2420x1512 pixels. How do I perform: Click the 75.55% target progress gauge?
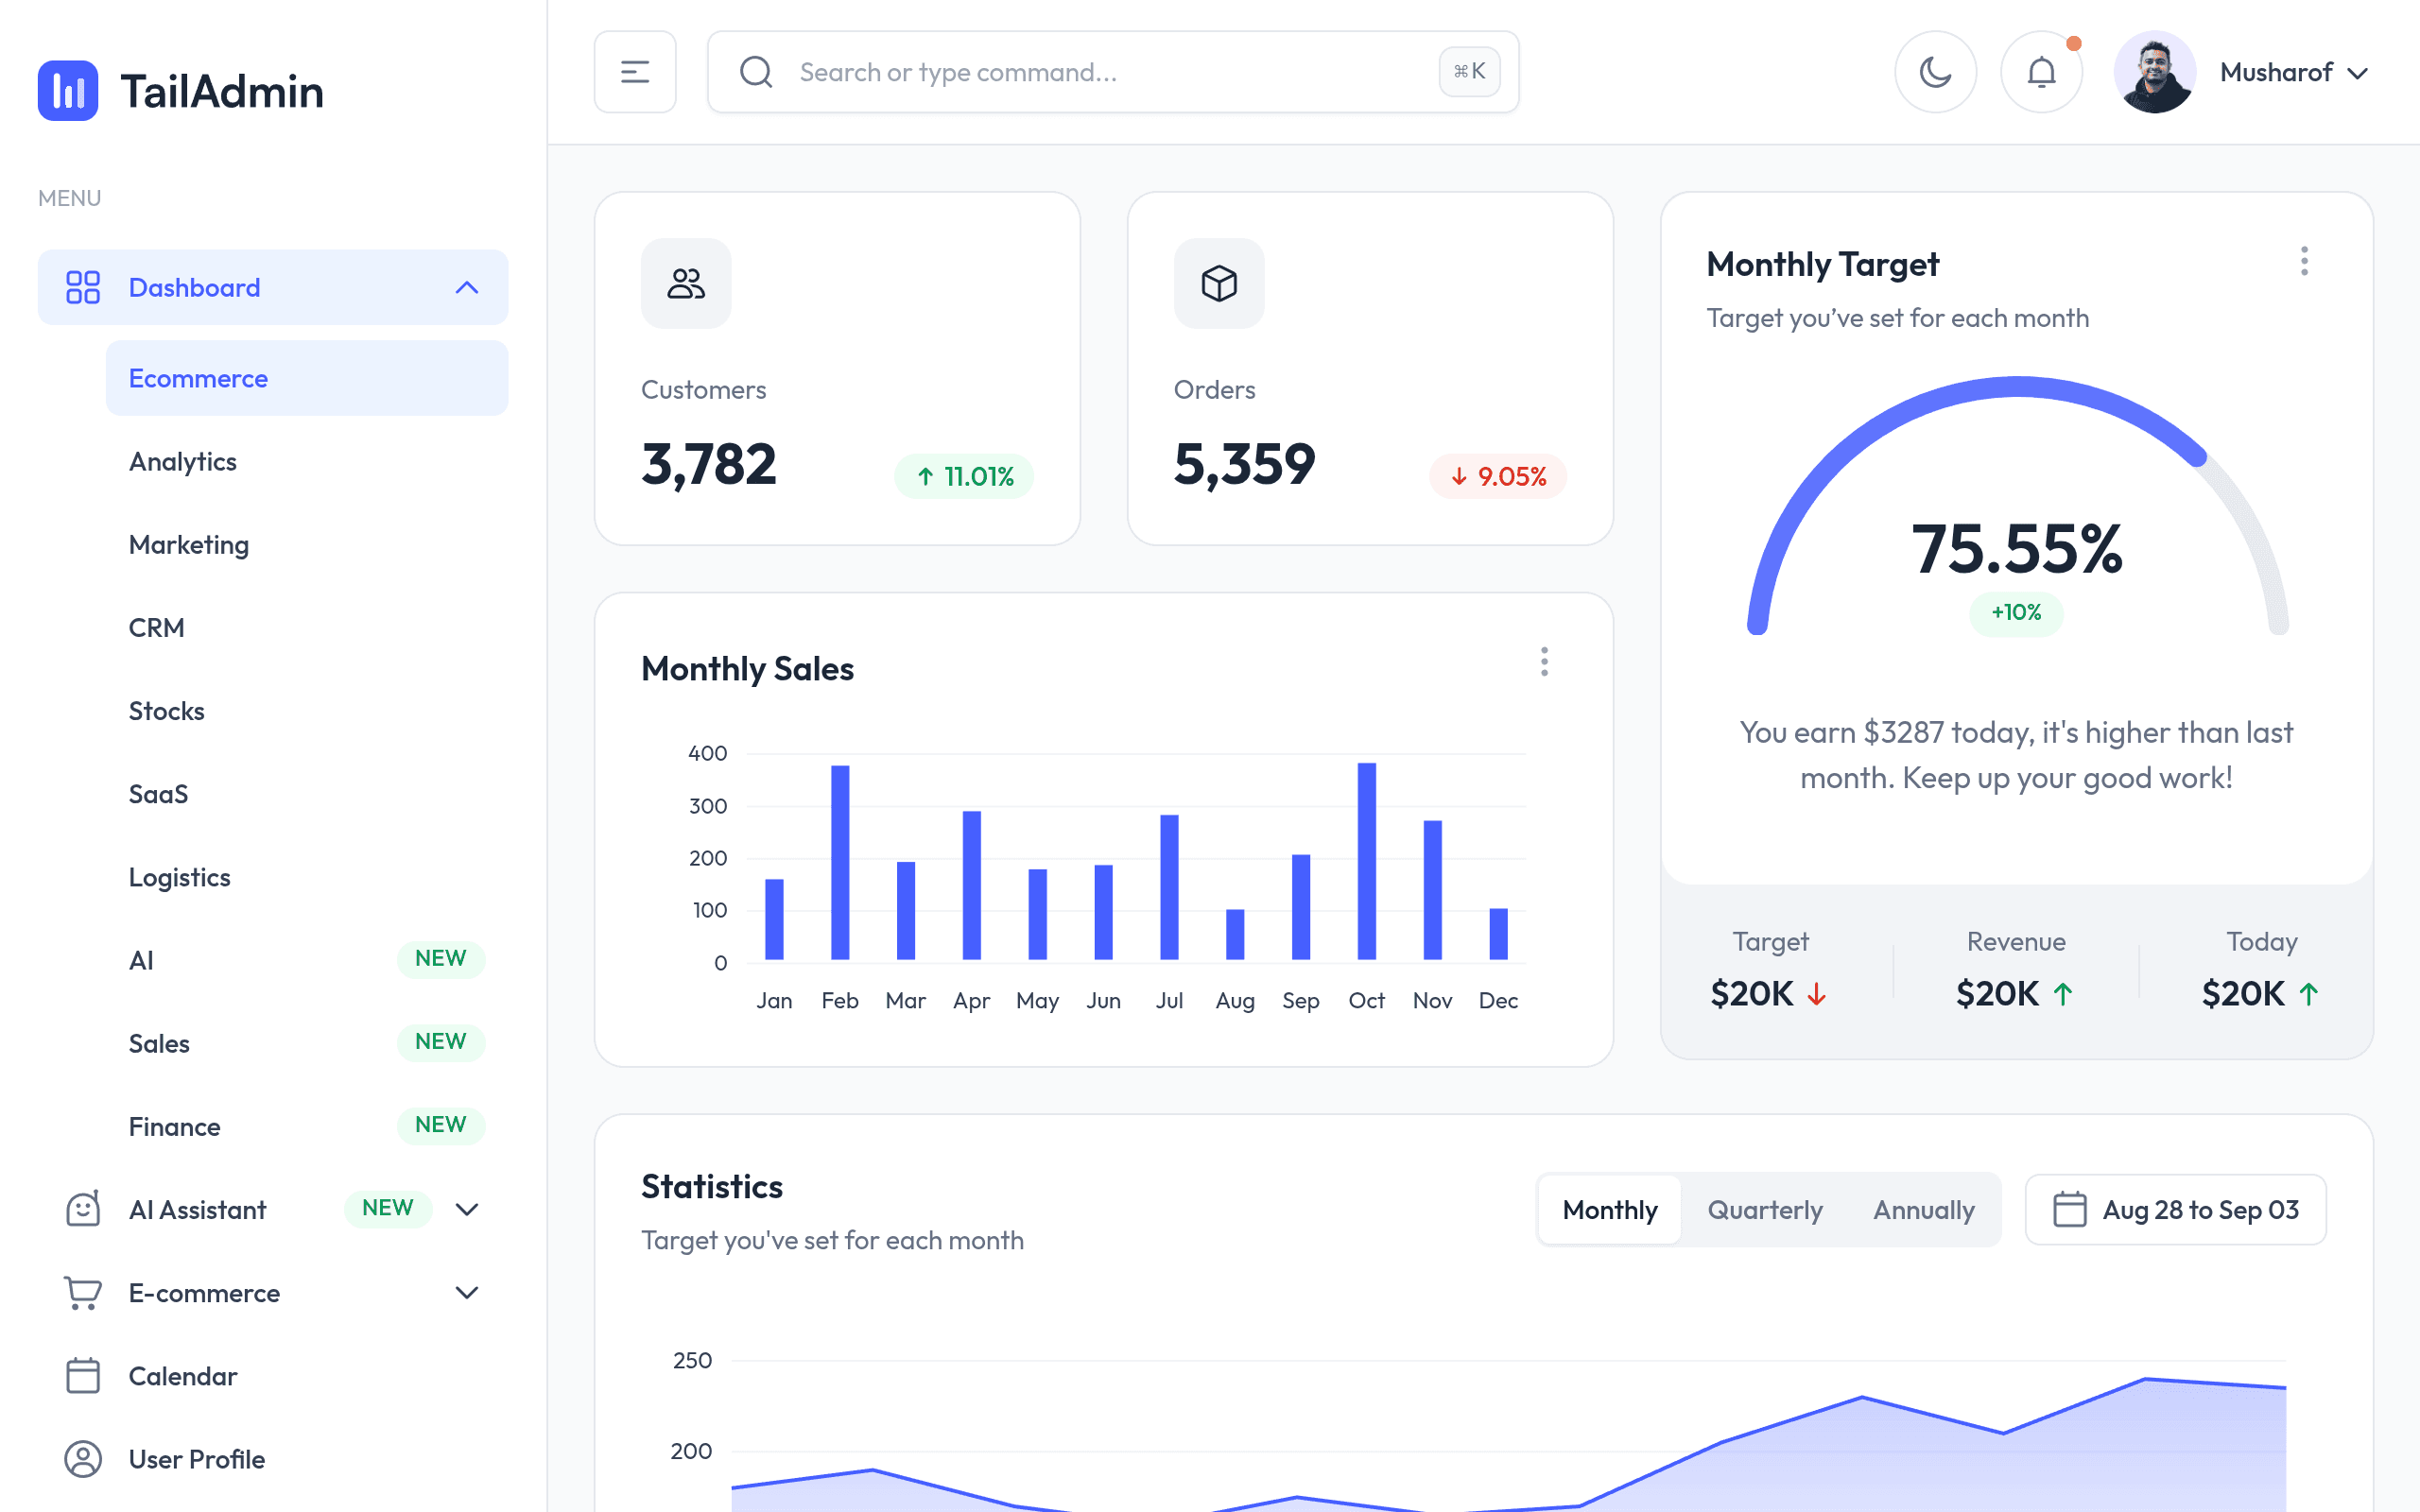[2017, 506]
